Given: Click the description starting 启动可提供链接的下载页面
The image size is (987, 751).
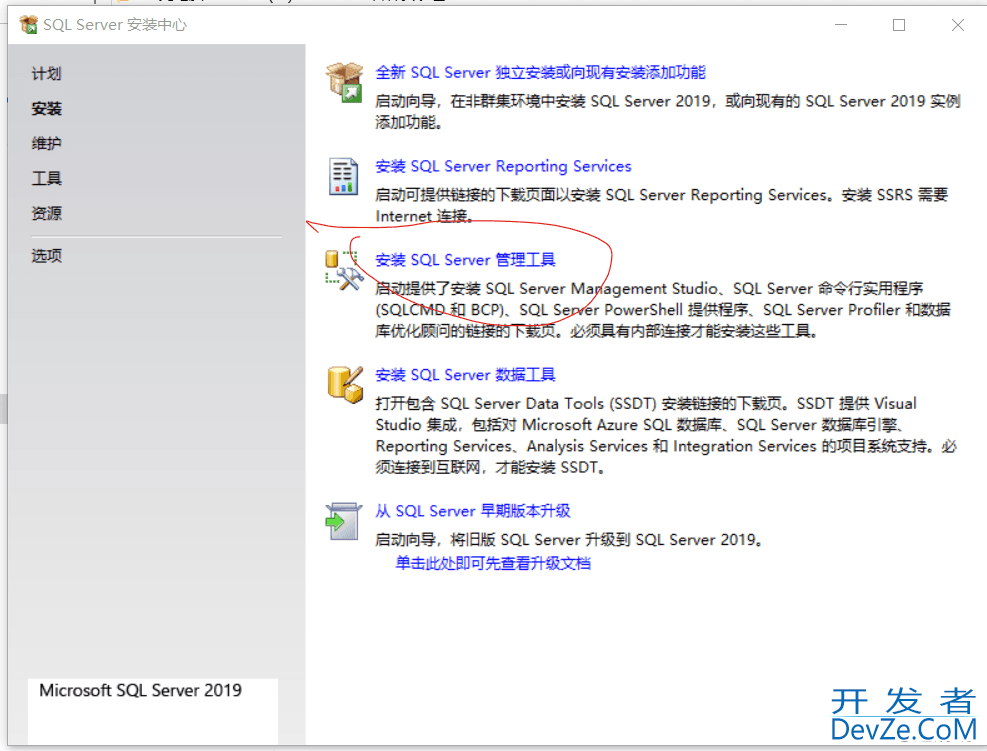Looking at the screenshot, I should coord(662,205).
